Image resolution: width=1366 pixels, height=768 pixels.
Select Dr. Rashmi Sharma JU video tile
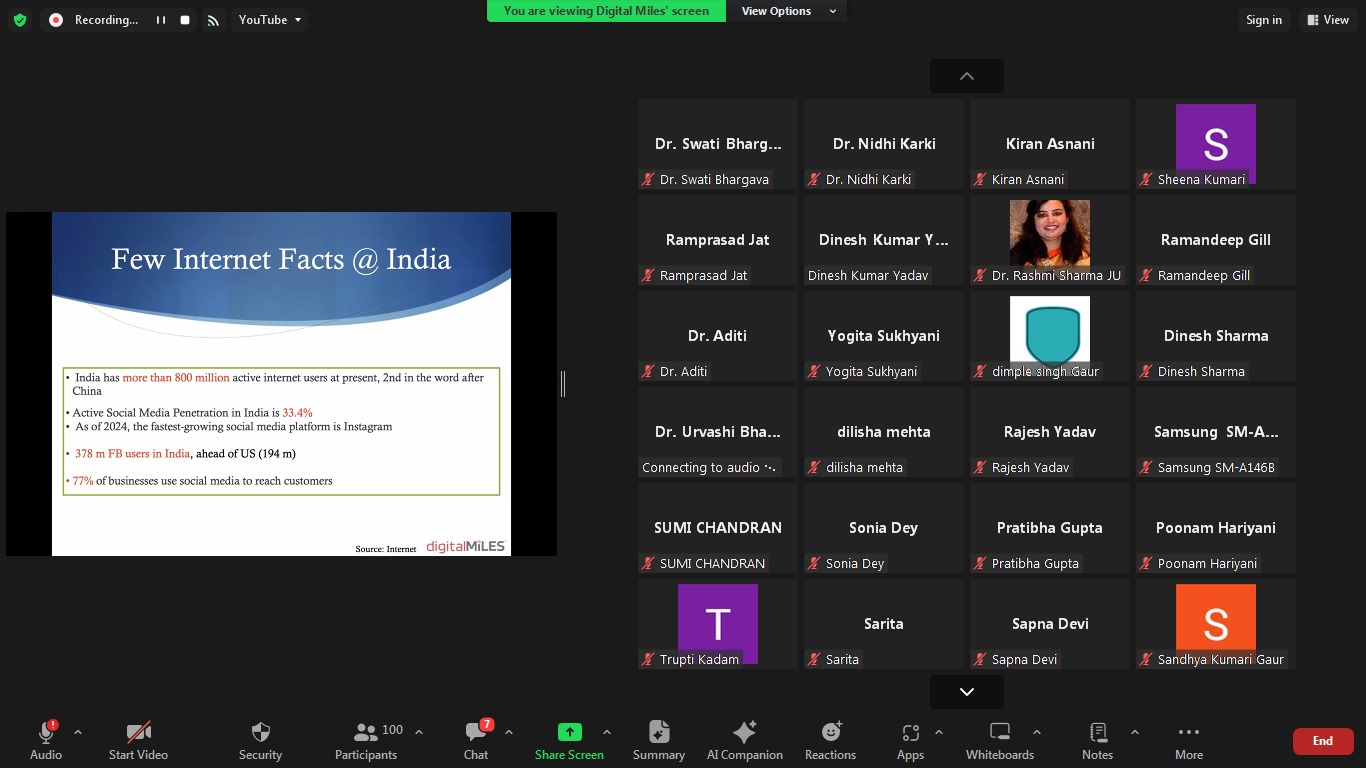[1049, 240]
